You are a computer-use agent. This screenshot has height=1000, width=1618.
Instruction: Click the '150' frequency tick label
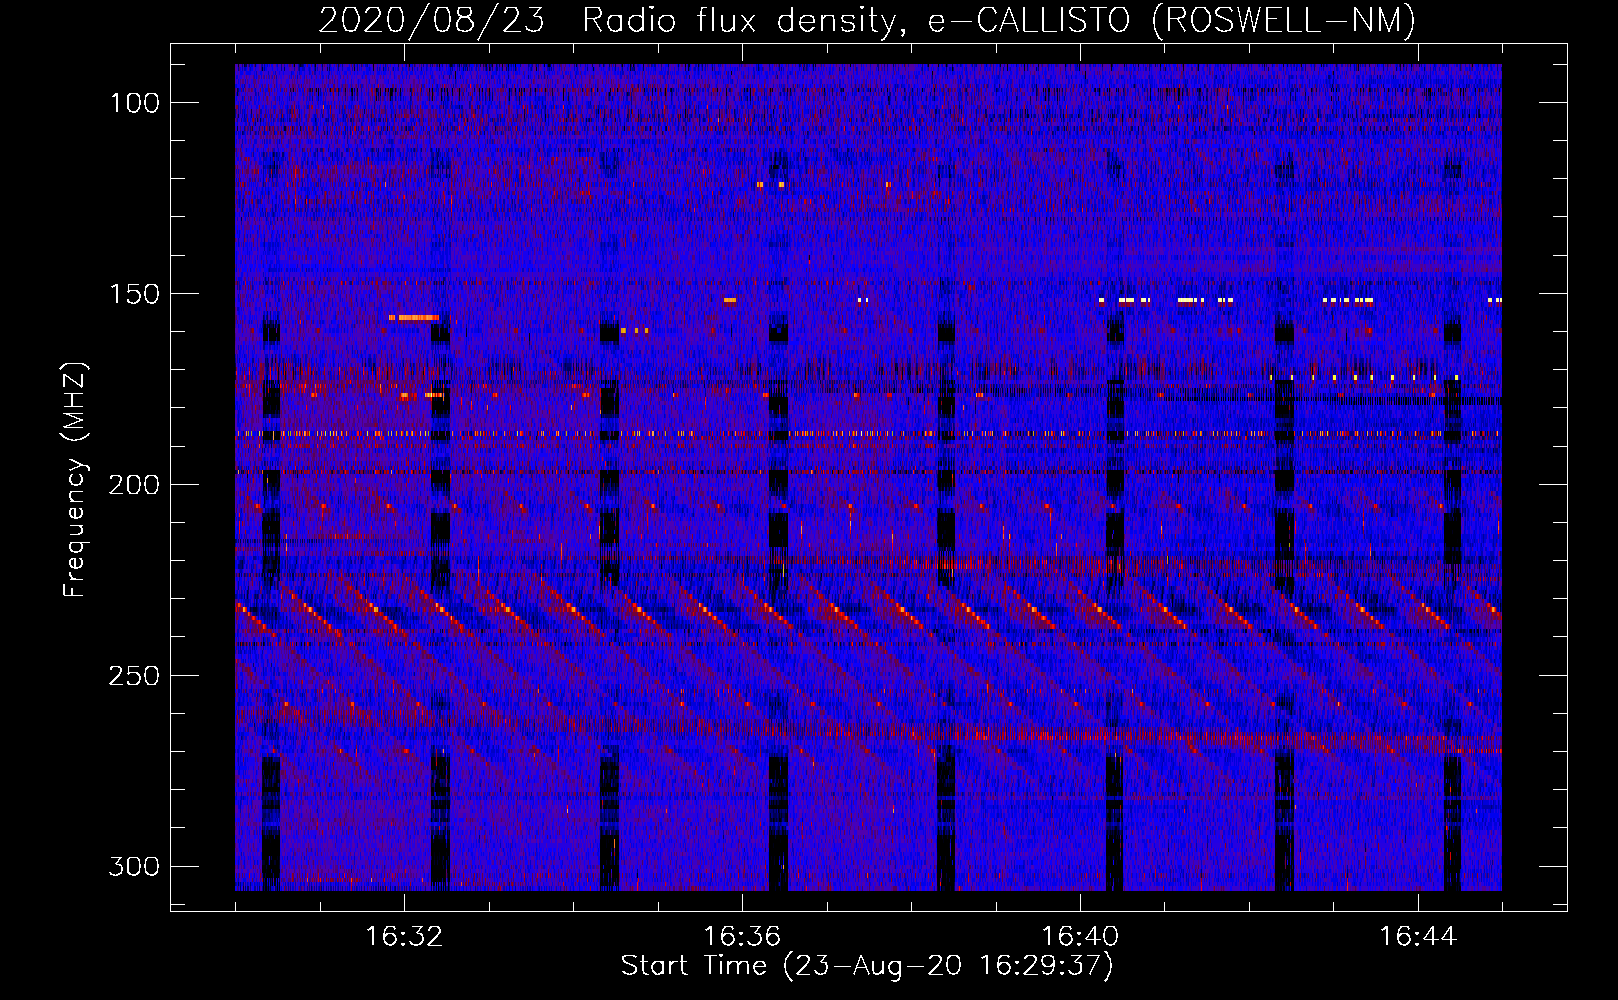(134, 294)
